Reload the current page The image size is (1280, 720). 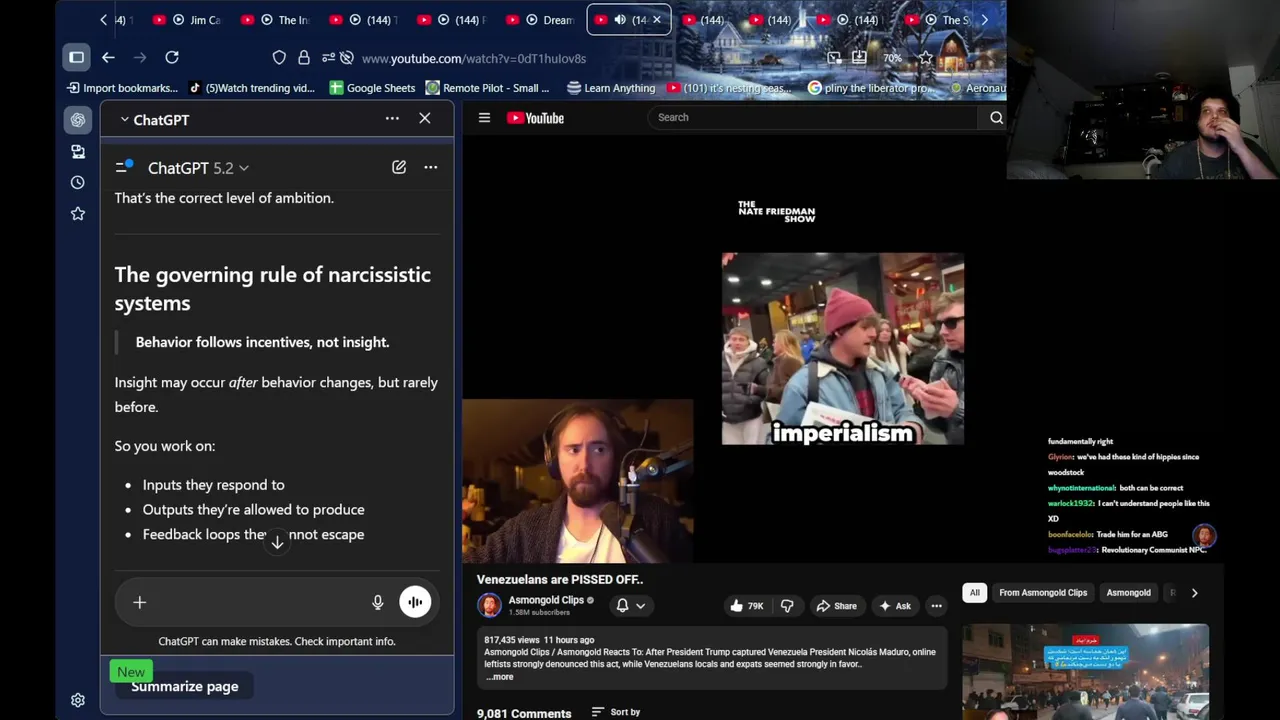tap(172, 58)
